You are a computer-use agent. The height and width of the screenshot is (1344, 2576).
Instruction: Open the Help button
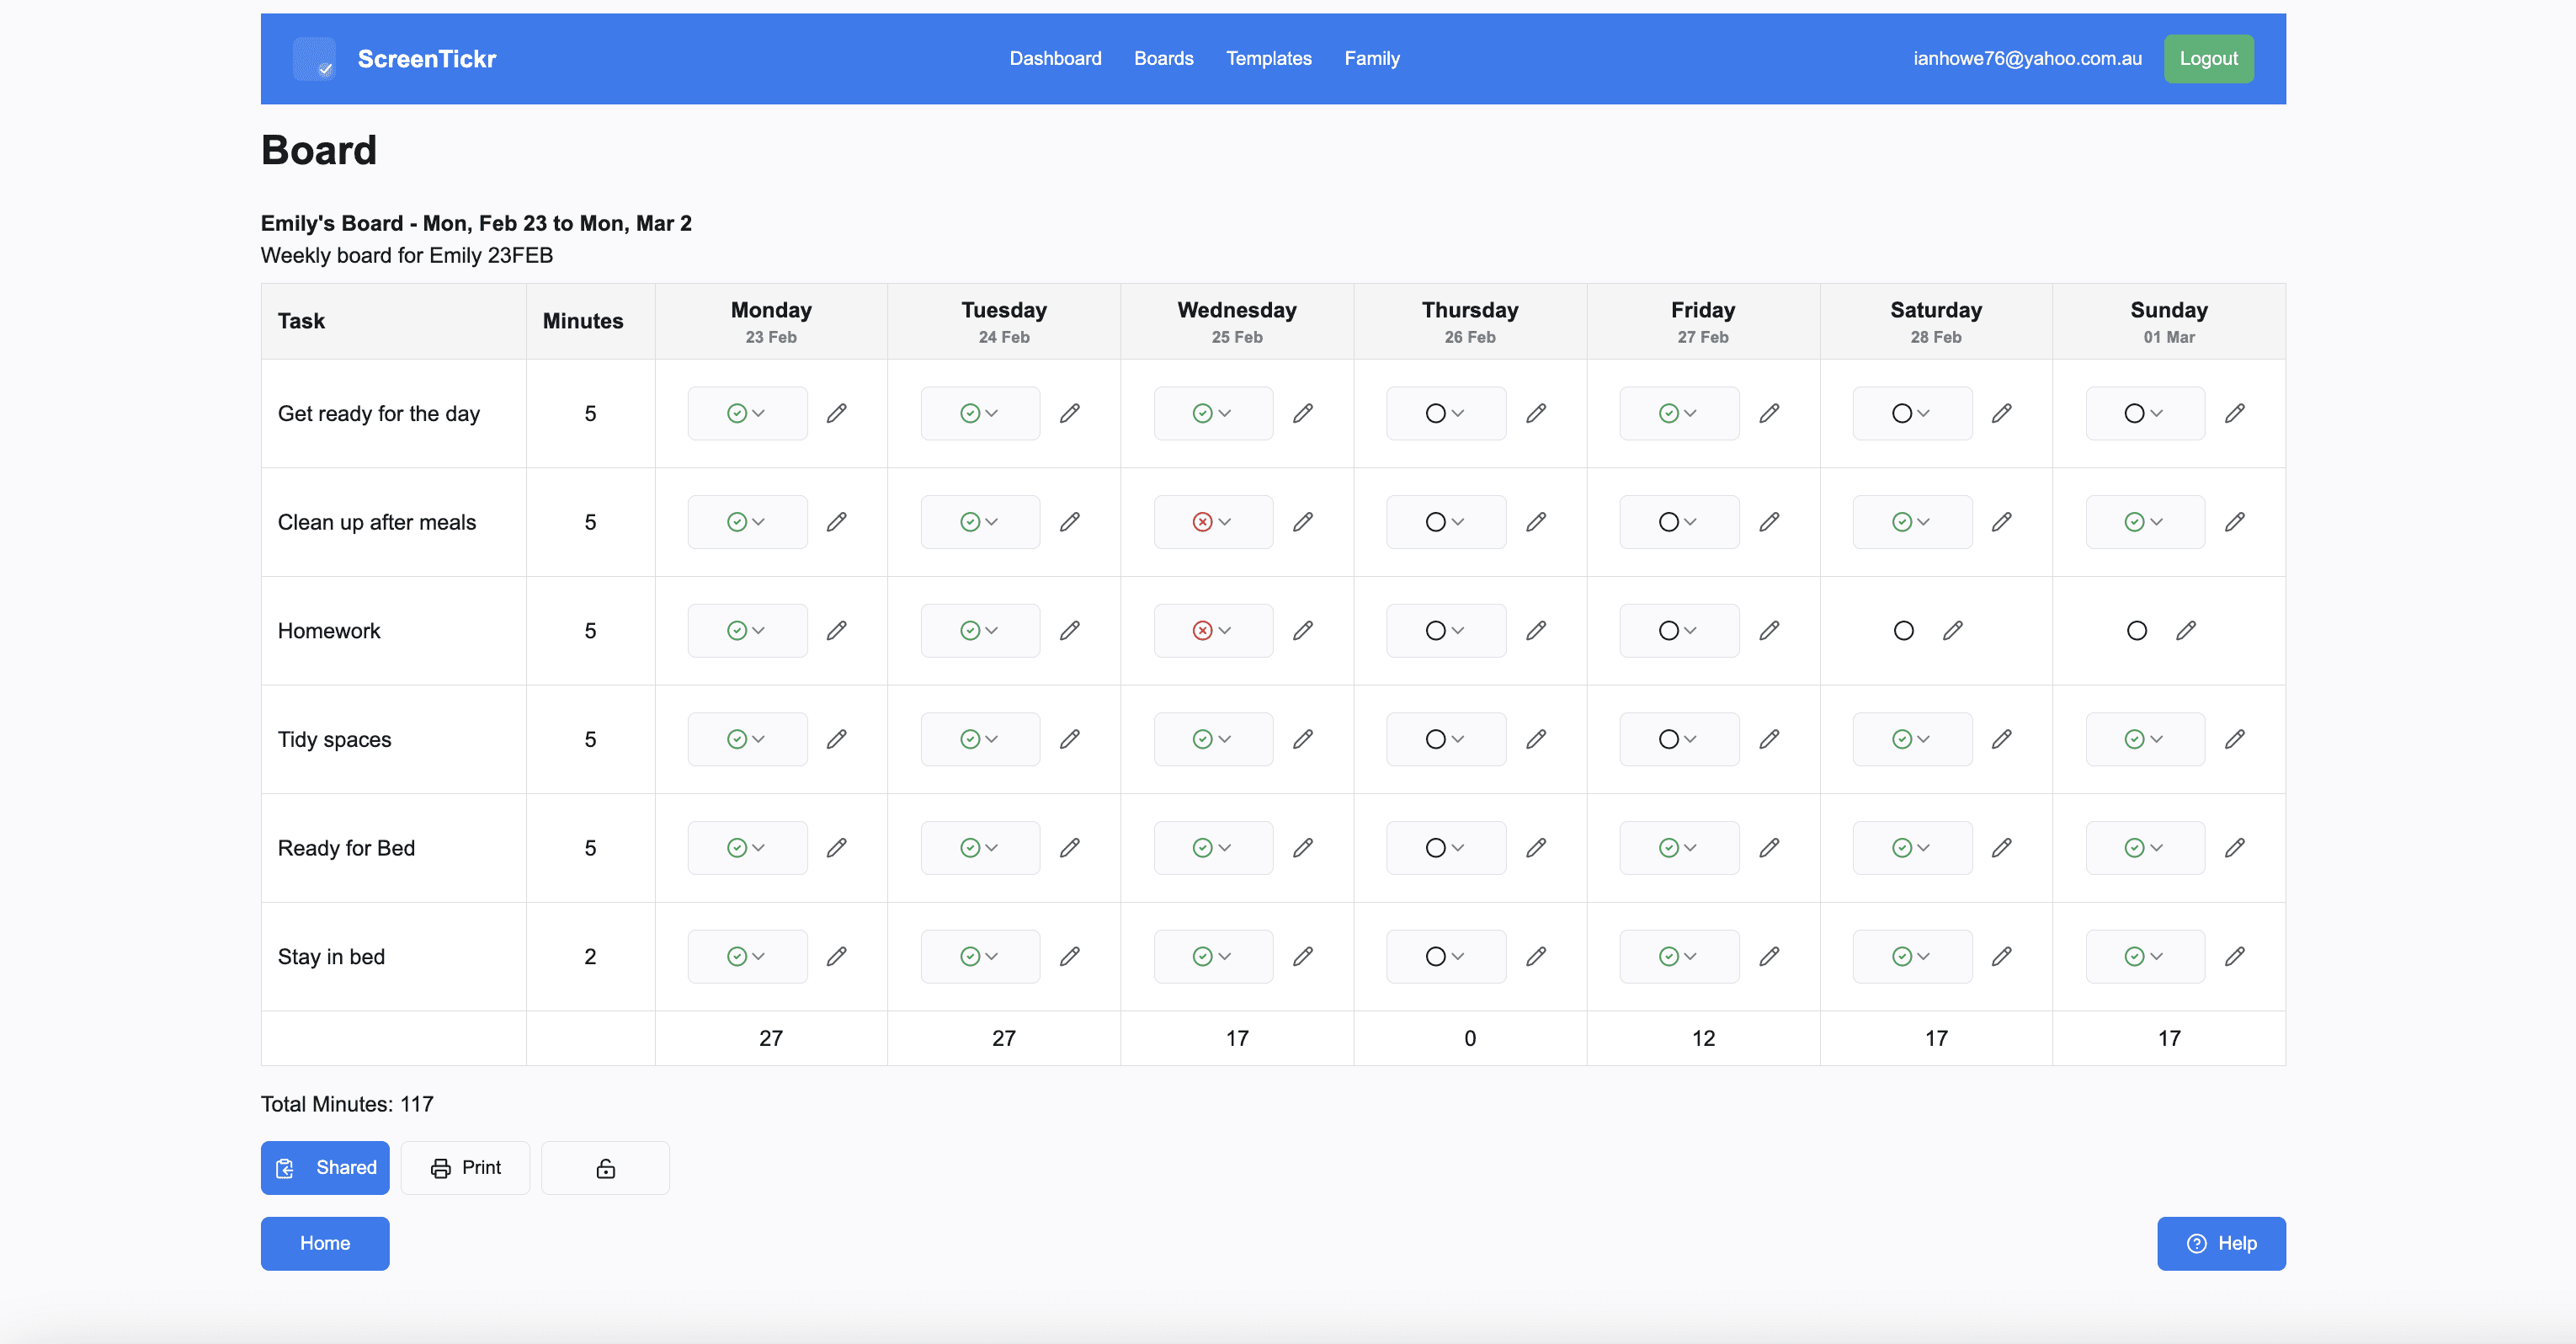pos(2221,1243)
